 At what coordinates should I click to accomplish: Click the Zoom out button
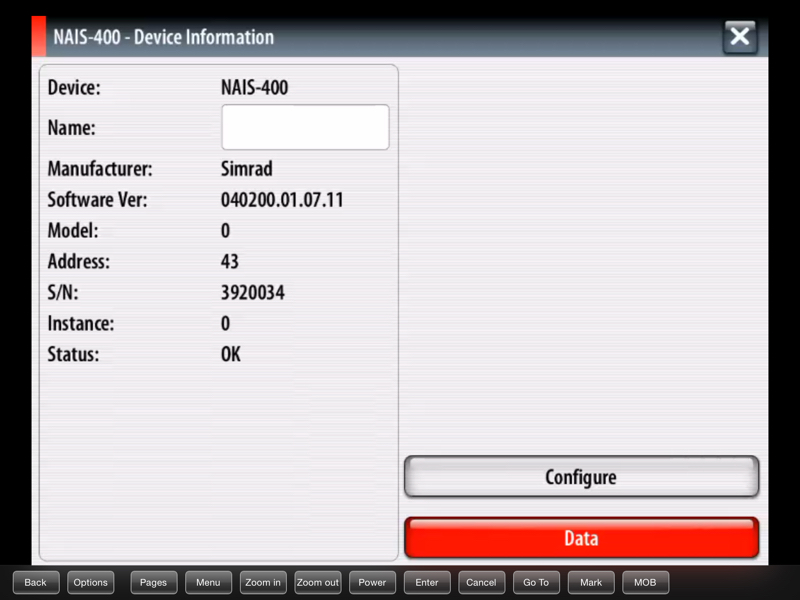coord(317,582)
